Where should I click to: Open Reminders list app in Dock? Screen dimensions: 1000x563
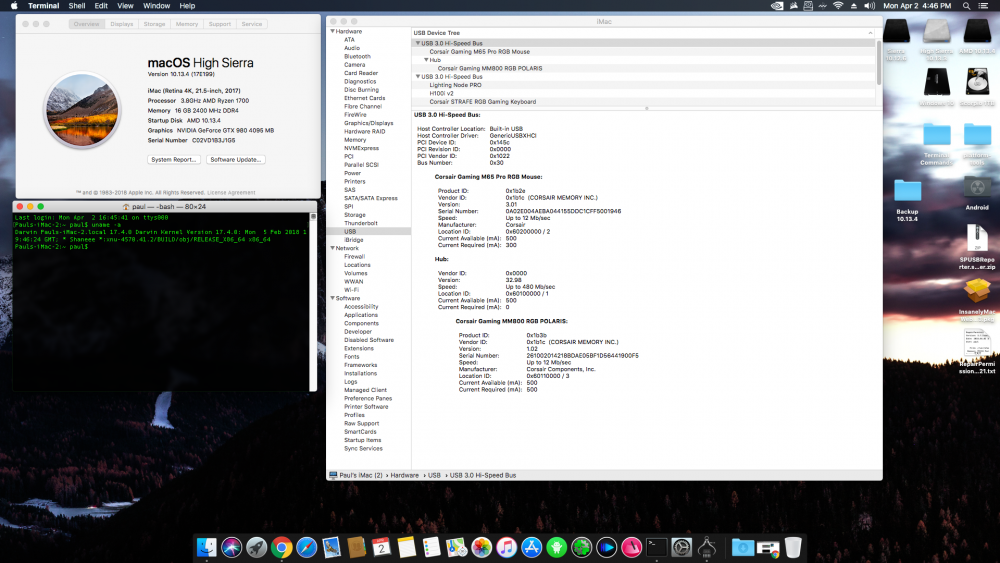click(431, 547)
